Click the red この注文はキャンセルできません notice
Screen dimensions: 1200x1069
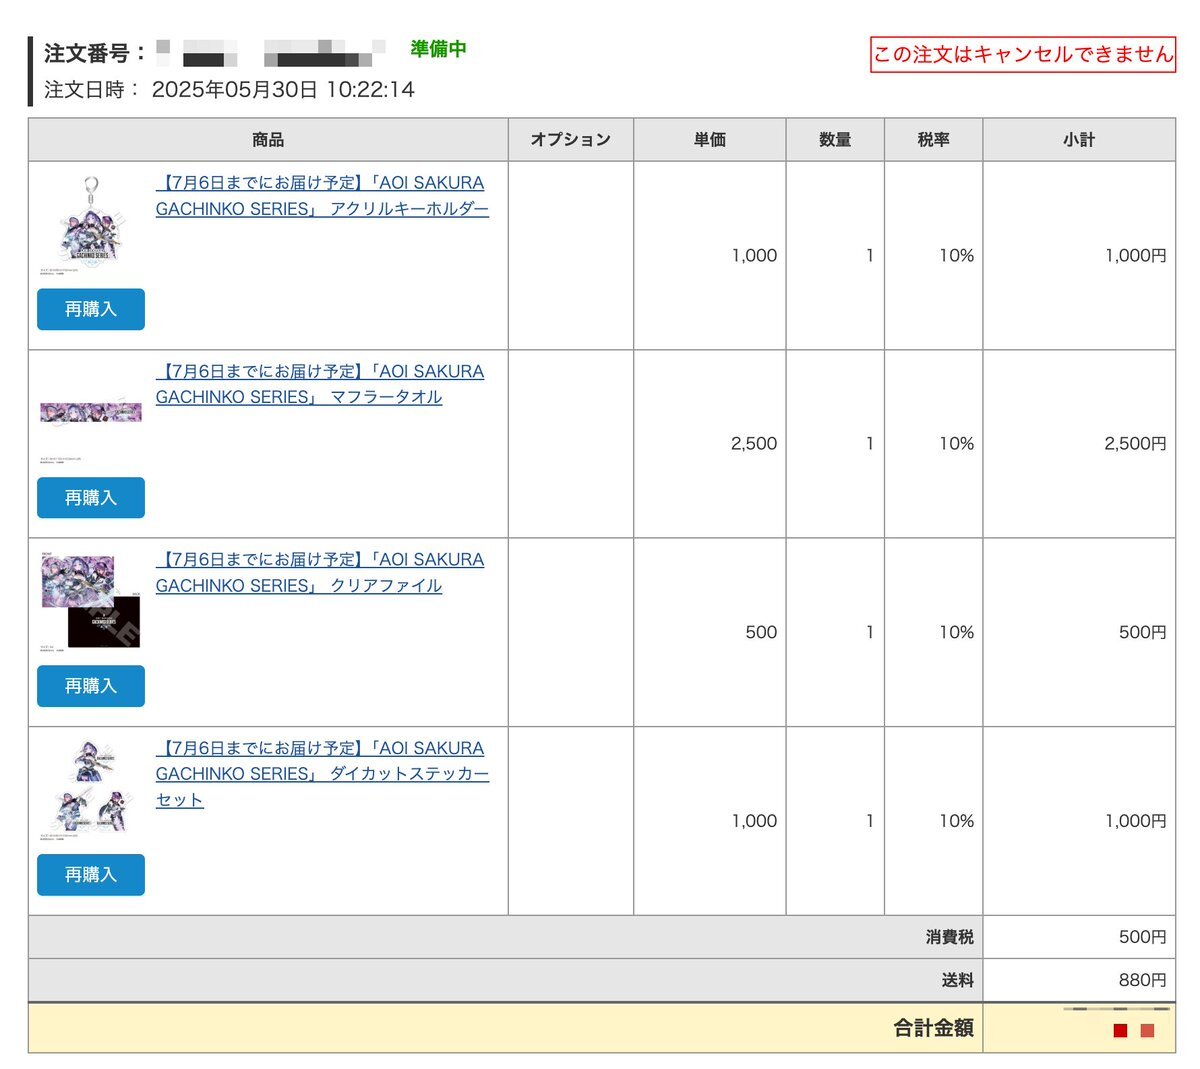click(x=1022, y=54)
